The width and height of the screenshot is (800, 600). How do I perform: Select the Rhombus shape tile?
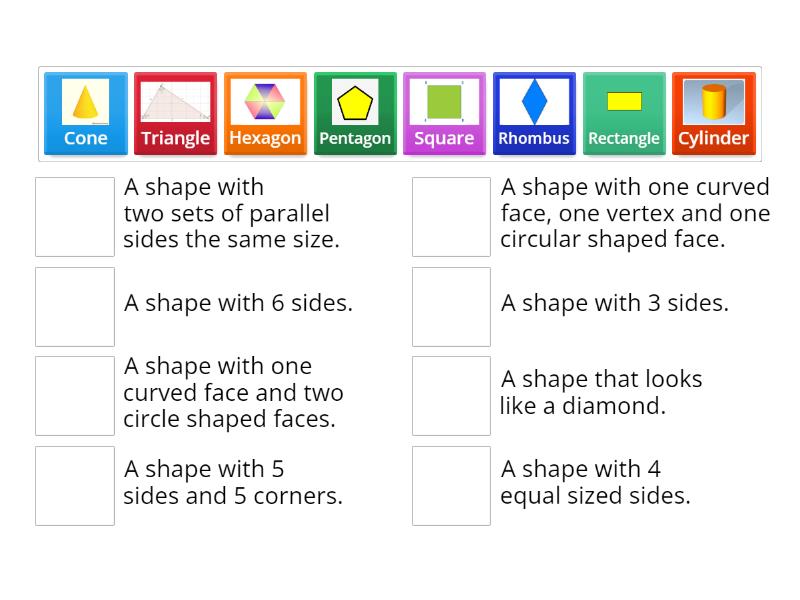(x=534, y=112)
